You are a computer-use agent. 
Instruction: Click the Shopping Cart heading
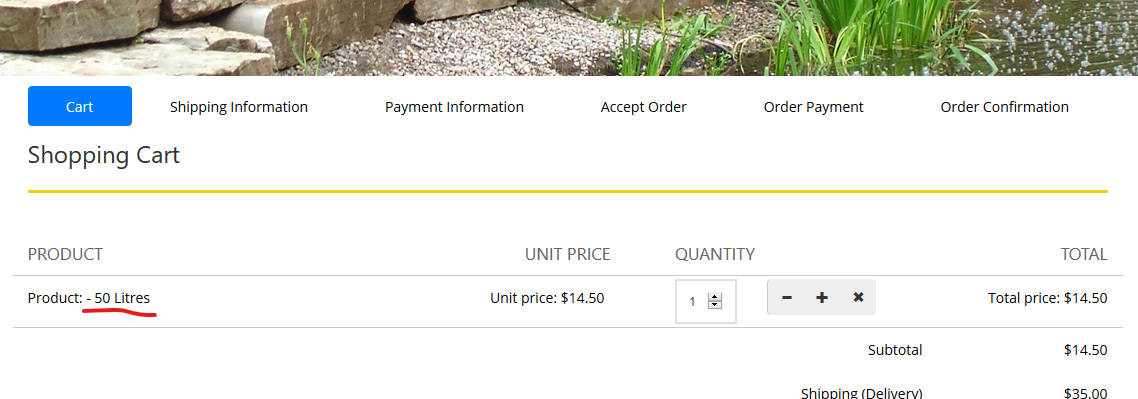coord(104,155)
